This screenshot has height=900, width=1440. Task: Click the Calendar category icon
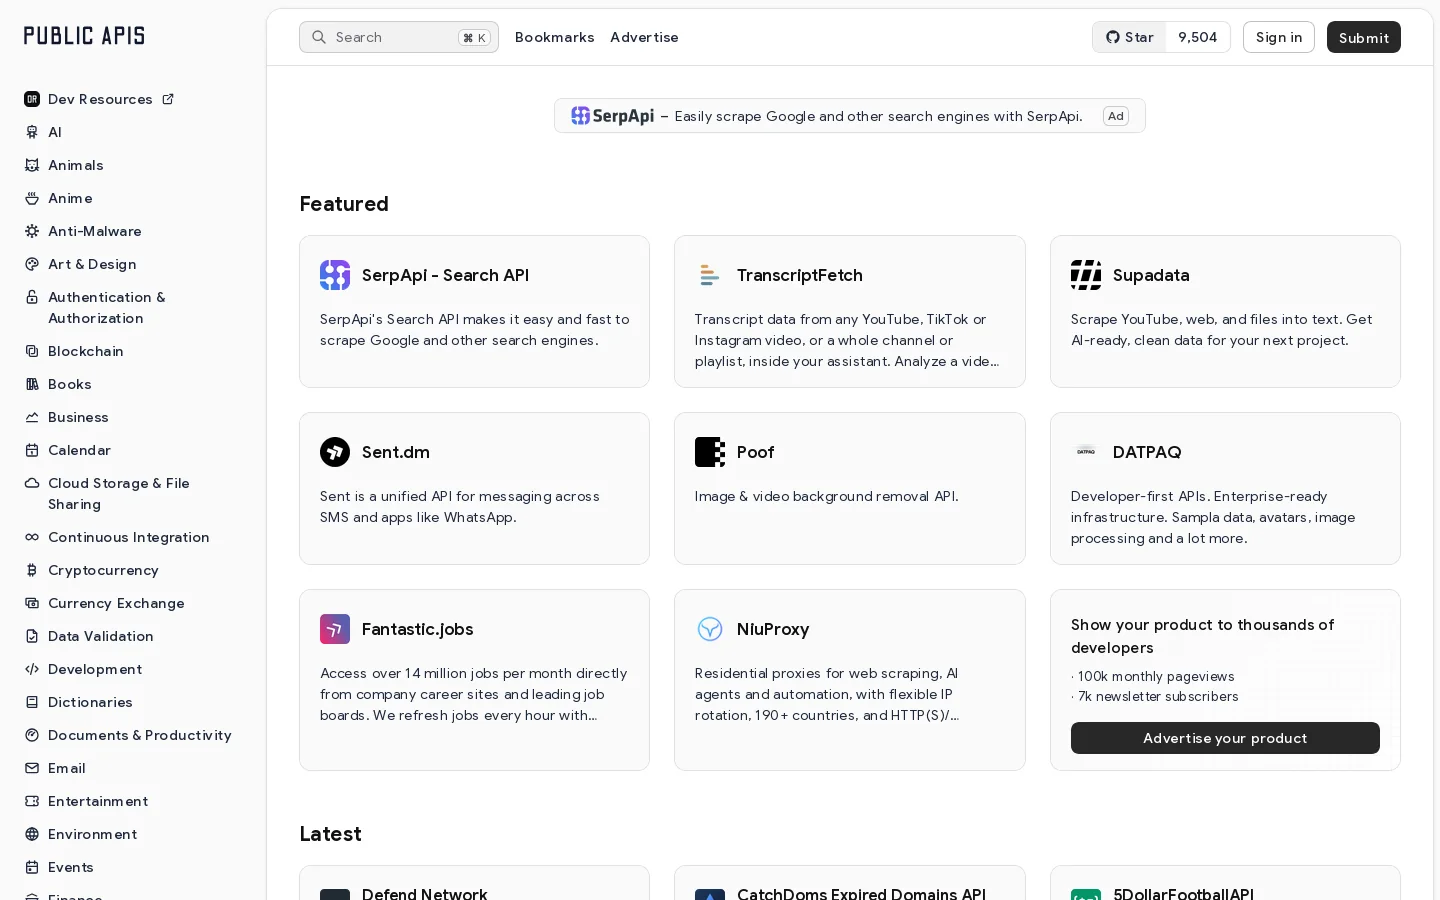(32, 450)
